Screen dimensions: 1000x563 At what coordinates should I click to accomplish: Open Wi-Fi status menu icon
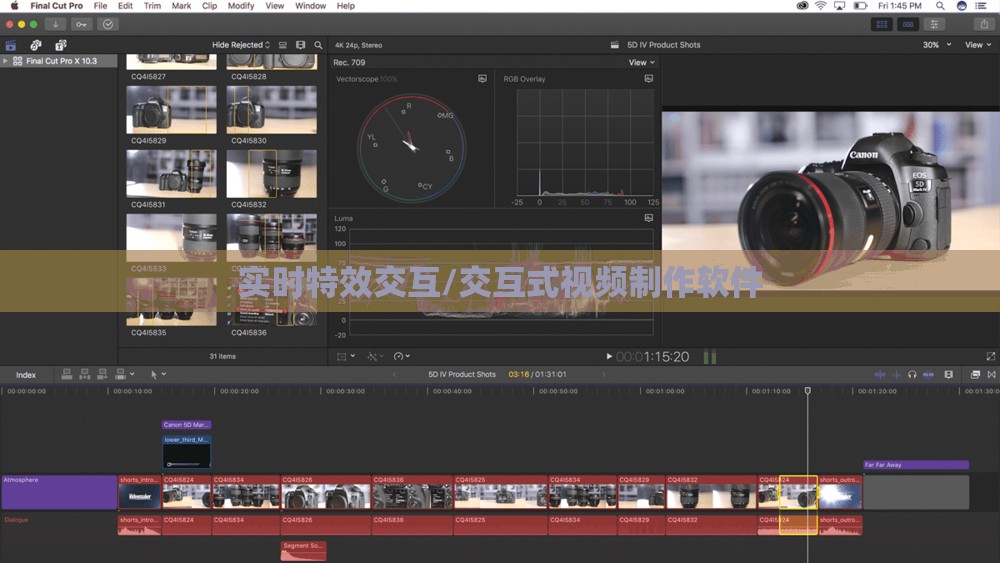point(821,6)
